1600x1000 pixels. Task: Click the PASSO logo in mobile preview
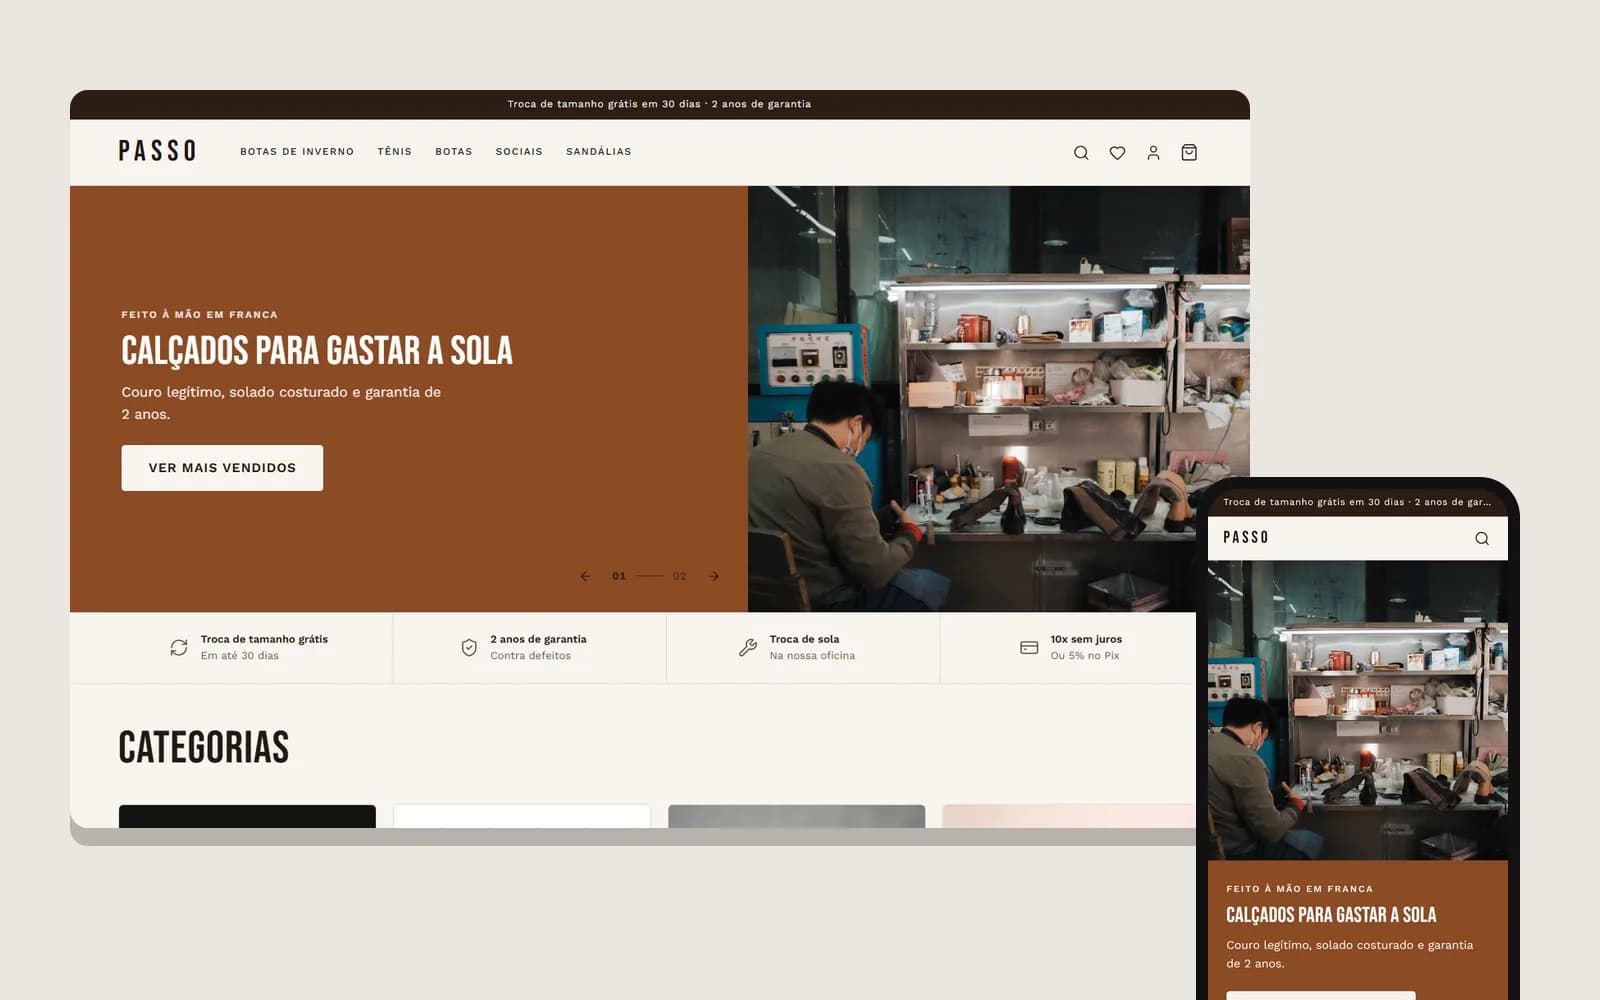(1246, 537)
